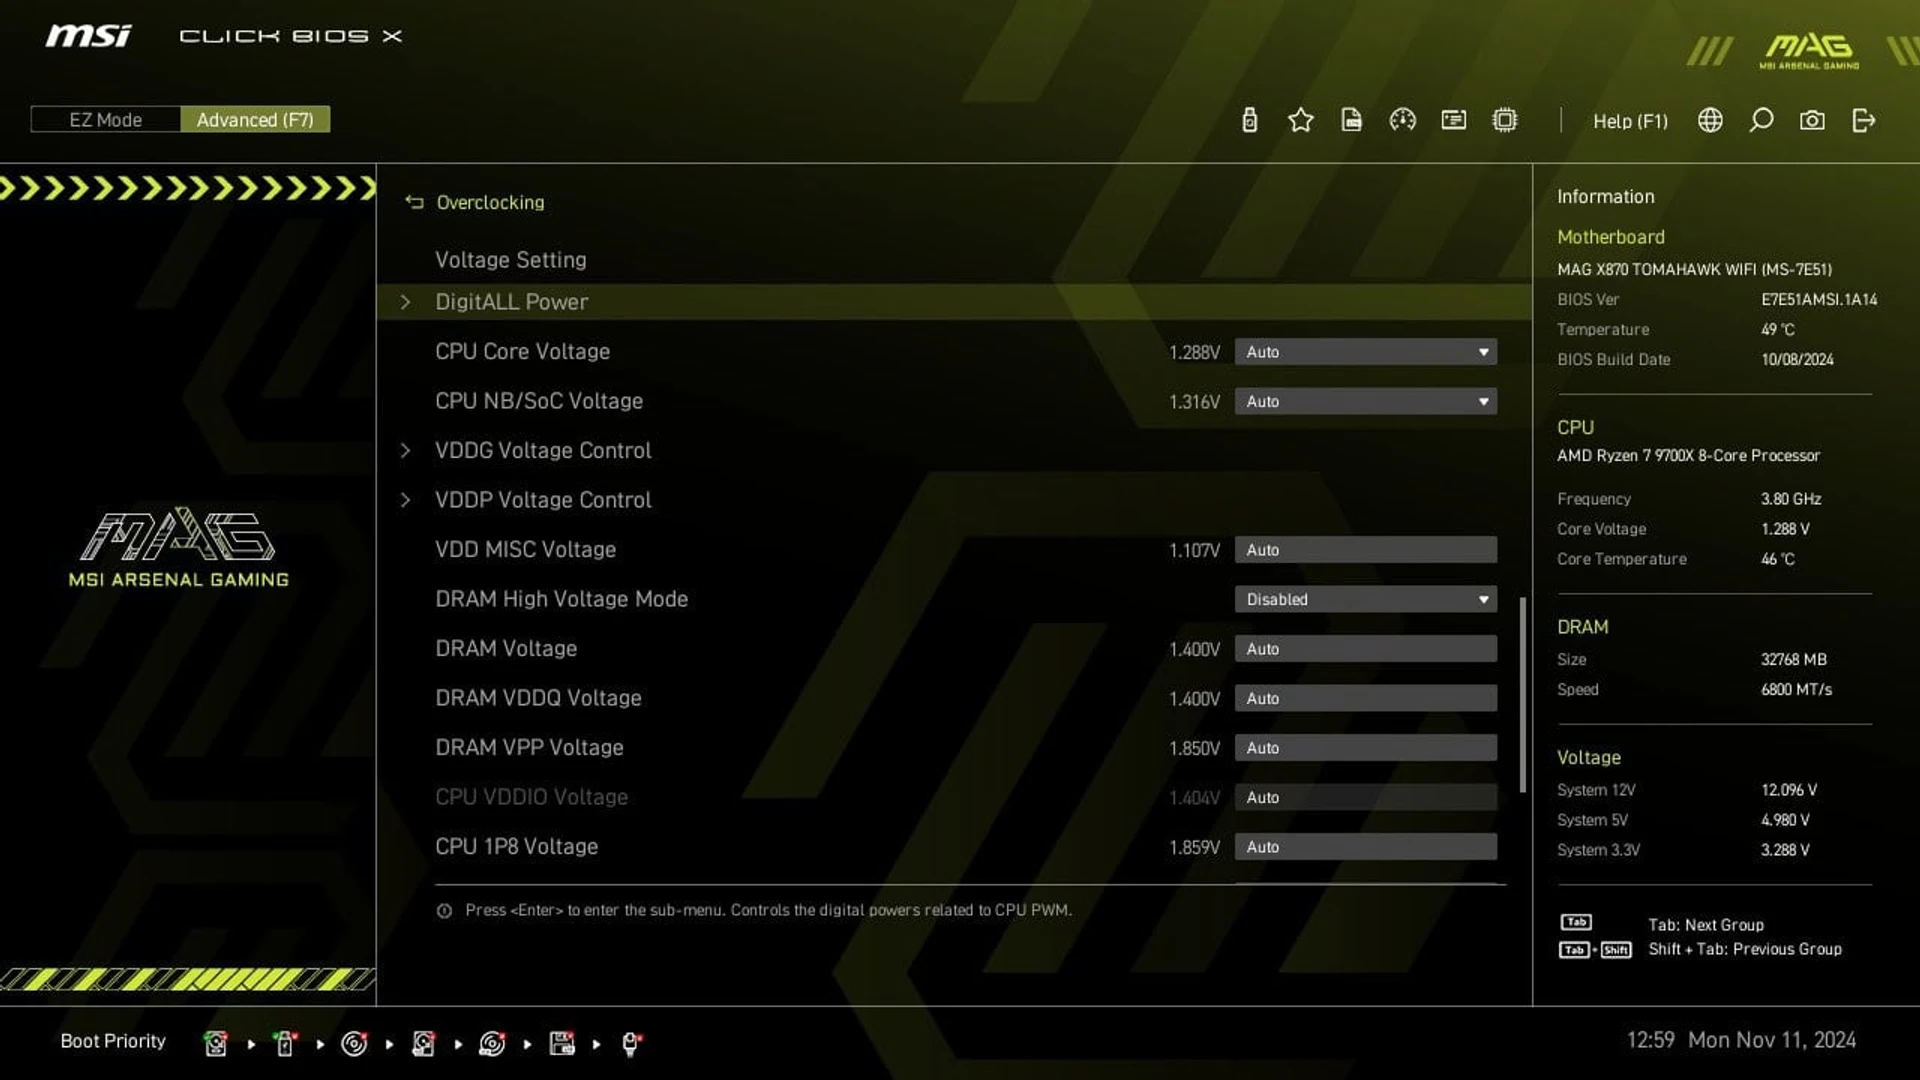The height and width of the screenshot is (1080, 1920).
Task: Switch to EZ Mode
Action: point(105,119)
